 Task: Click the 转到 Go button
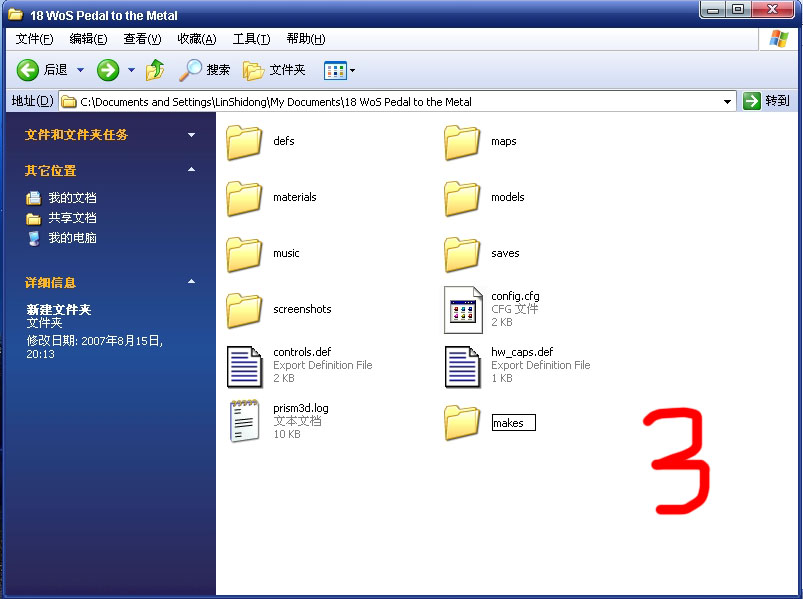click(x=767, y=101)
